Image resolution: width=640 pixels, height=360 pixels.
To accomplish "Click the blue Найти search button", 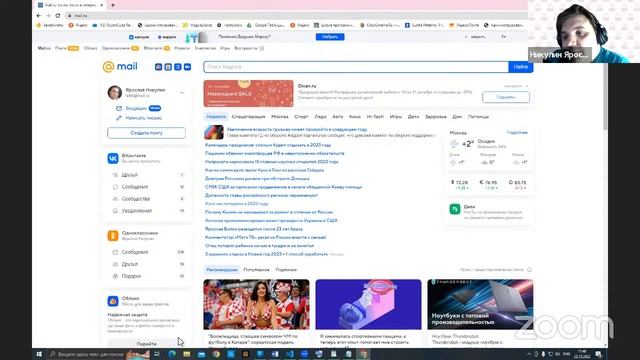I will point(521,67).
